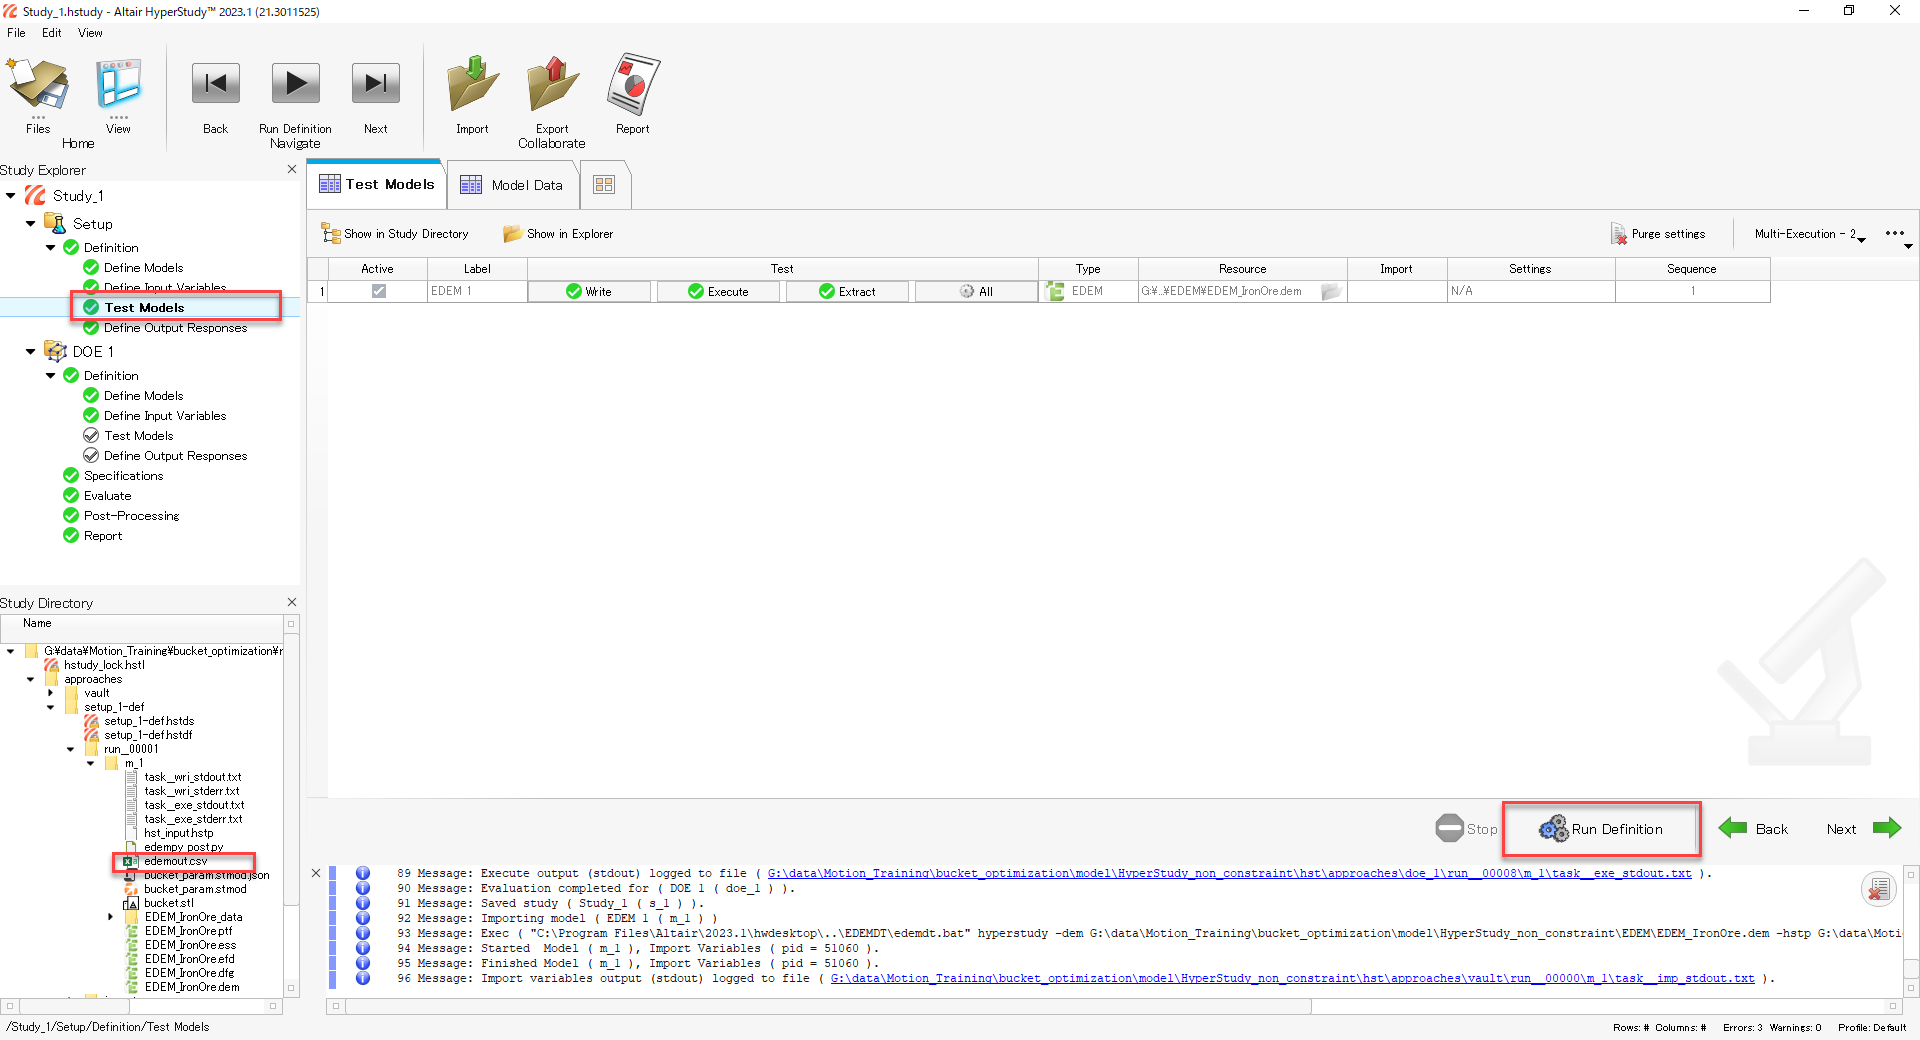The height and width of the screenshot is (1040, 1920).
Task: Click the Write test button
Action: click(589, 291)
